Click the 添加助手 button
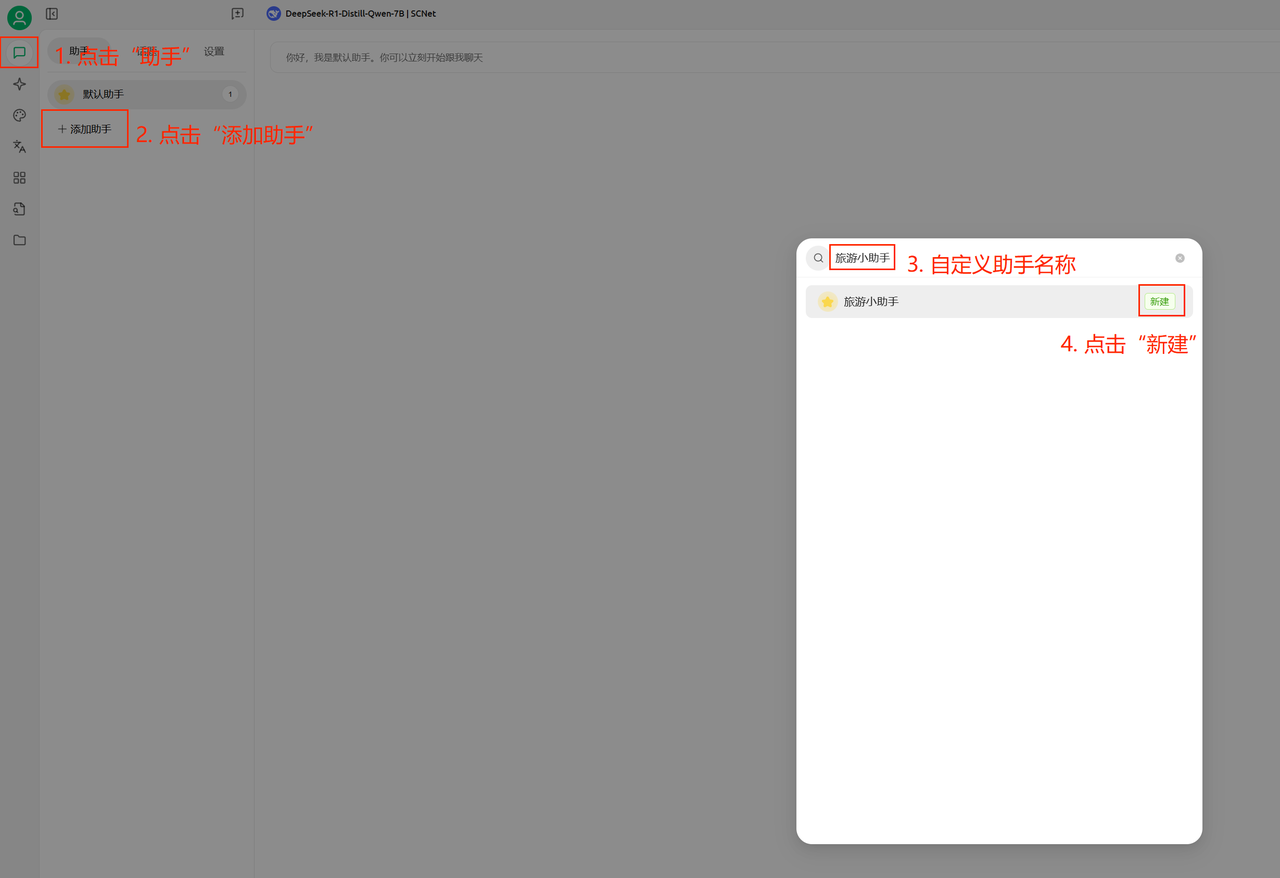 pyautogui.click(x=85, y=129)
